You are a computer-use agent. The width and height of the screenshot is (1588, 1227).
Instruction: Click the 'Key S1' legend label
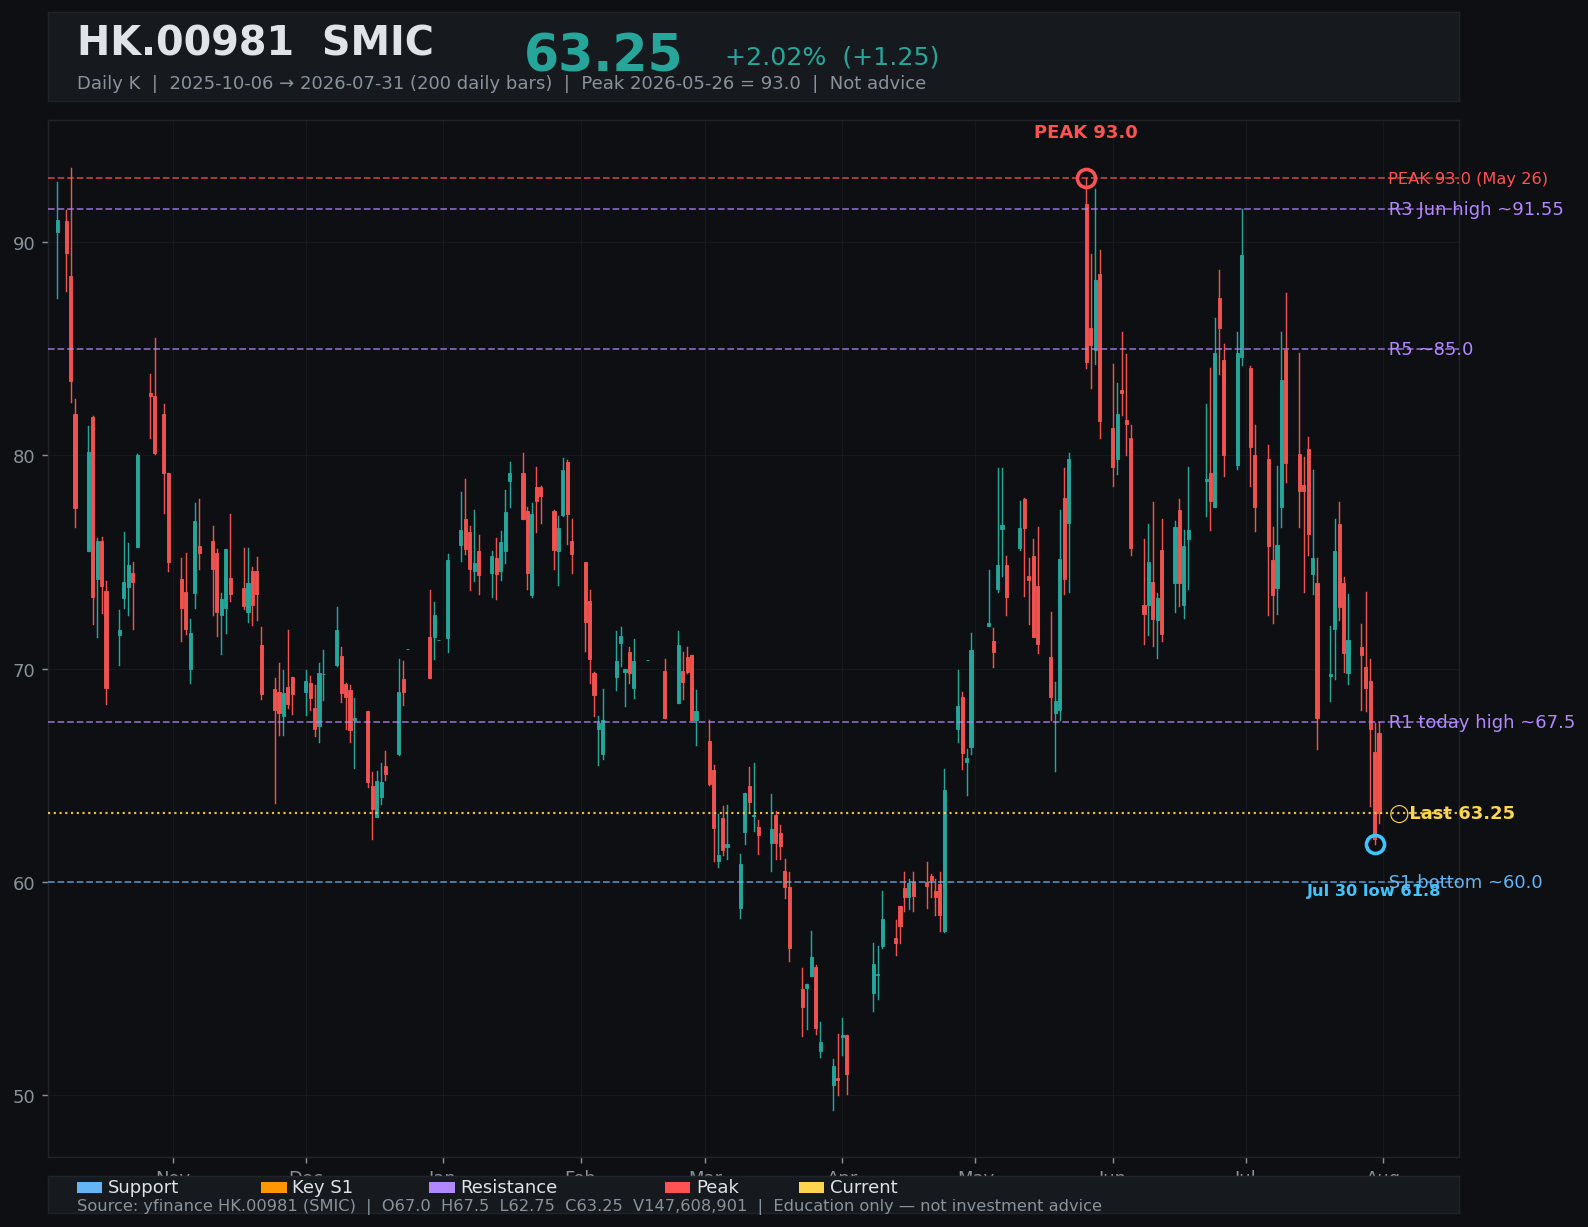tap(322, 1187)
